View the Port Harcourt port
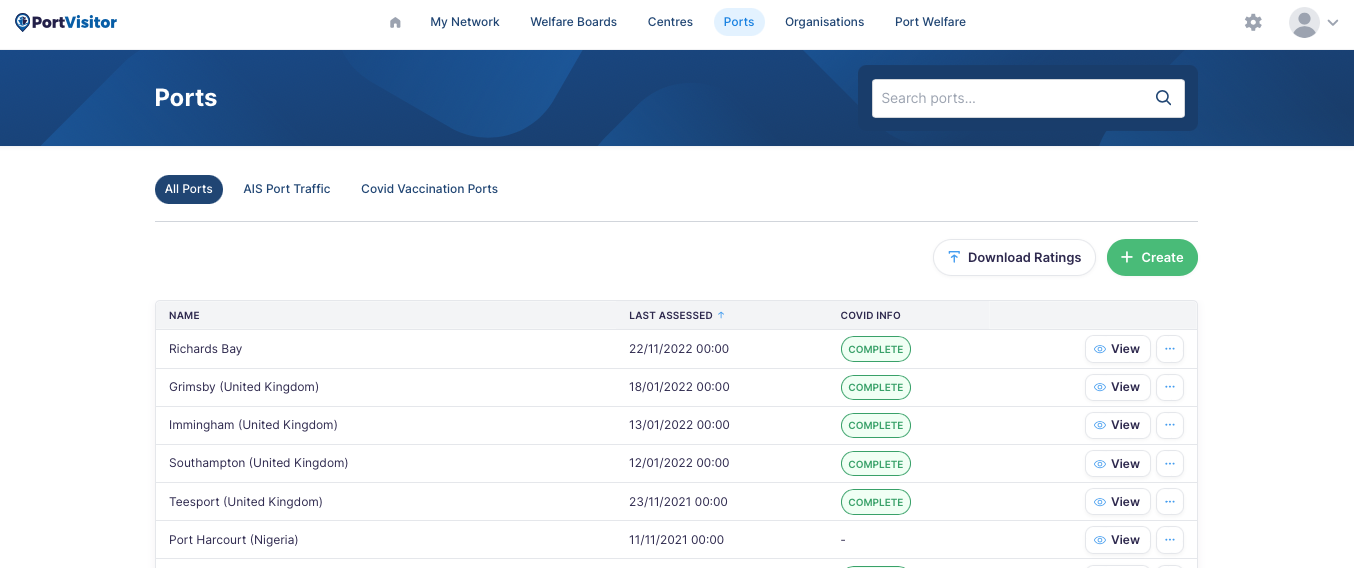The image size is (1354, 568). click(1118, 540)
